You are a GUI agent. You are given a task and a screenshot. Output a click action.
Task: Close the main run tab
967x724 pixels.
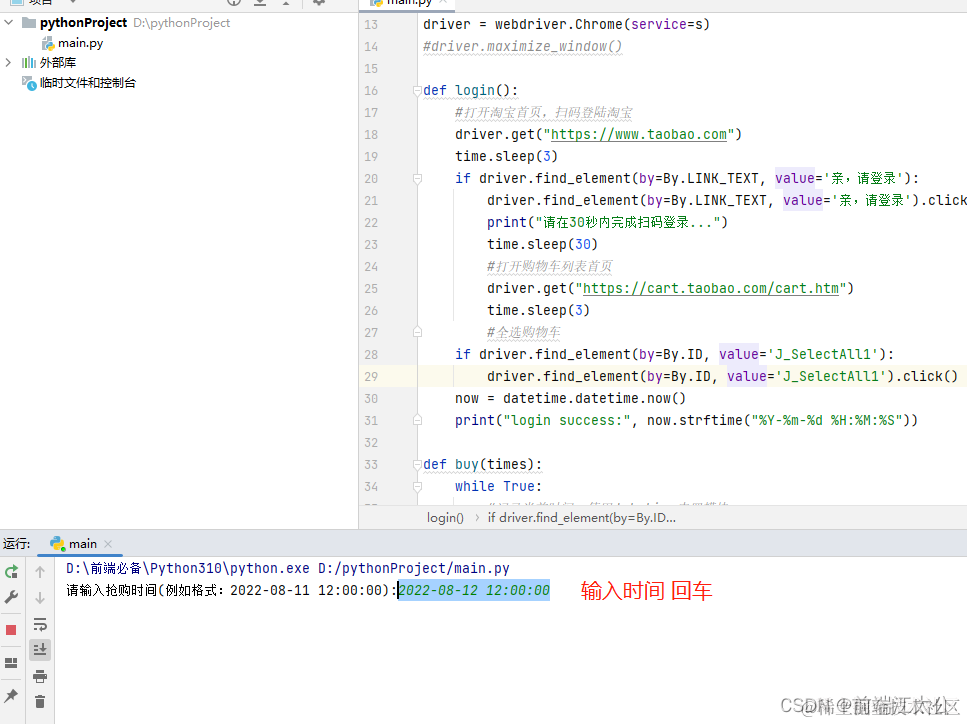[108, 543]
